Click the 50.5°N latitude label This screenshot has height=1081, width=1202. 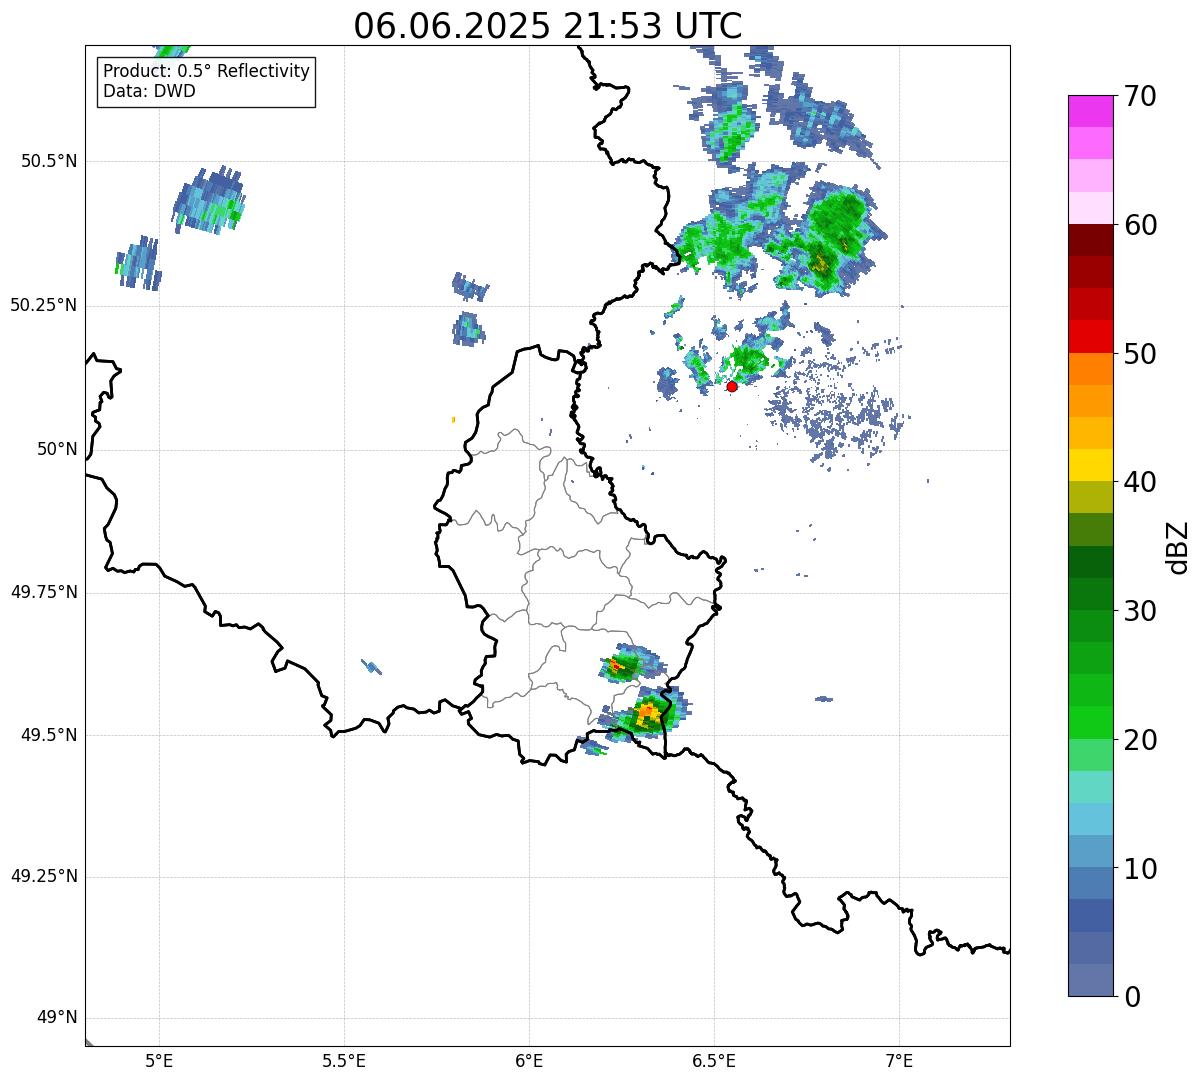[49, 161]
